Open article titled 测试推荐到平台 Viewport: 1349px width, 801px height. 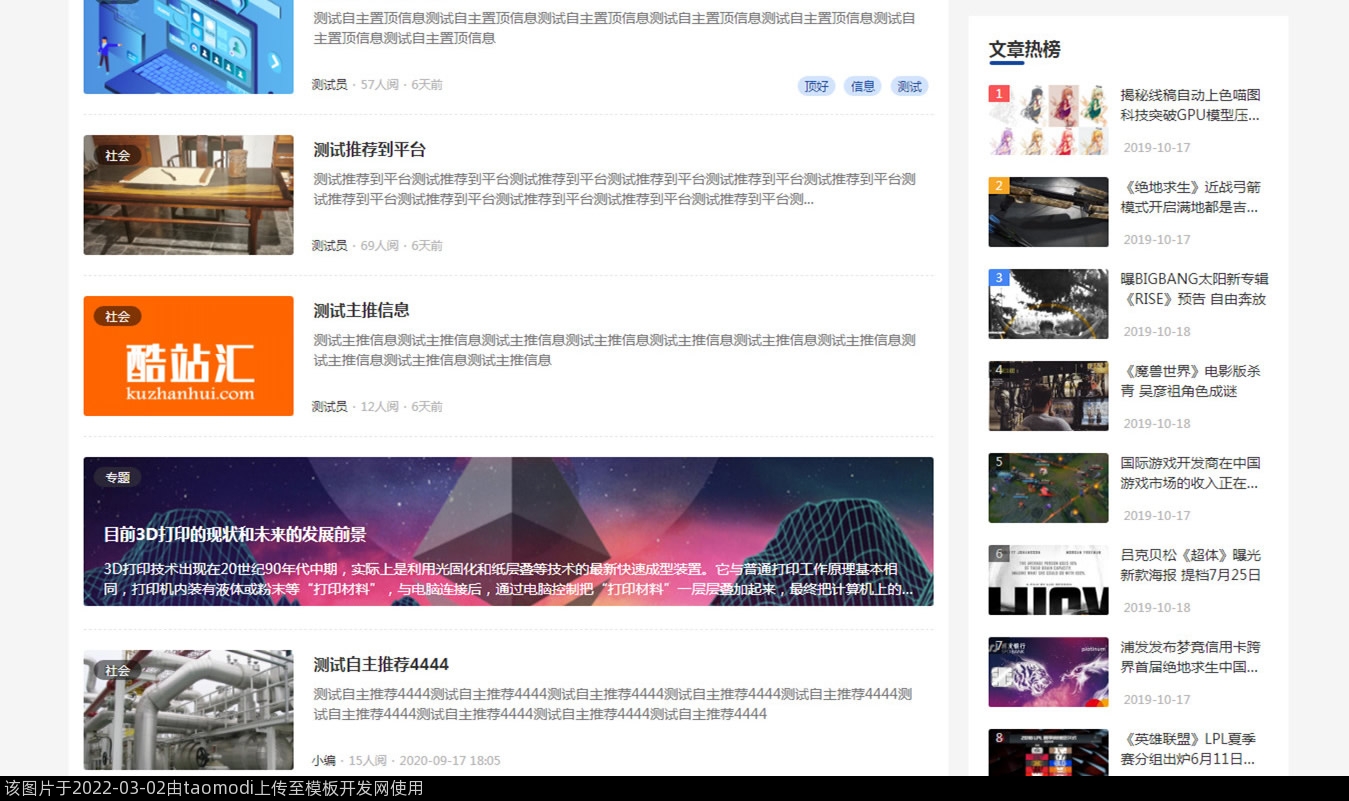(369, 150)
